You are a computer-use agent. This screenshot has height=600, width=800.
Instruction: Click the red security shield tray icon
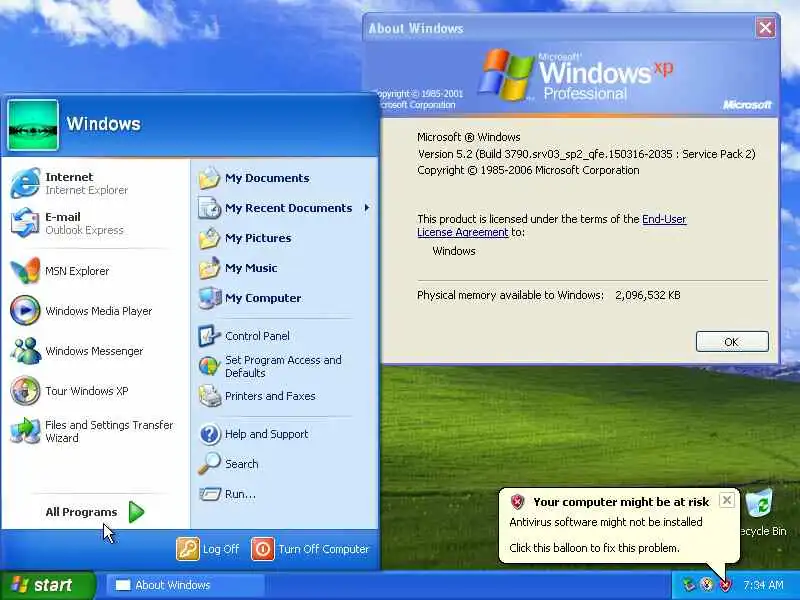point(725,585)
